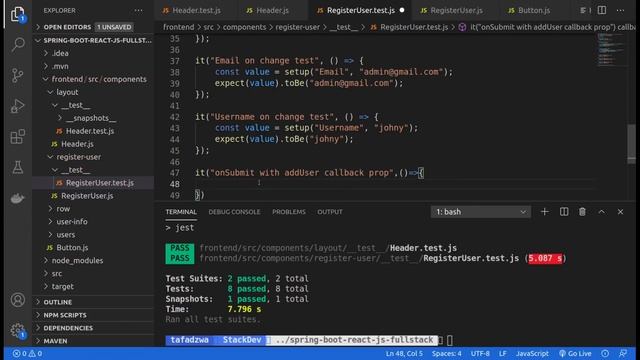Open the Explorer view in activity bar
This screenshot has width=640, height=360.
18,15
